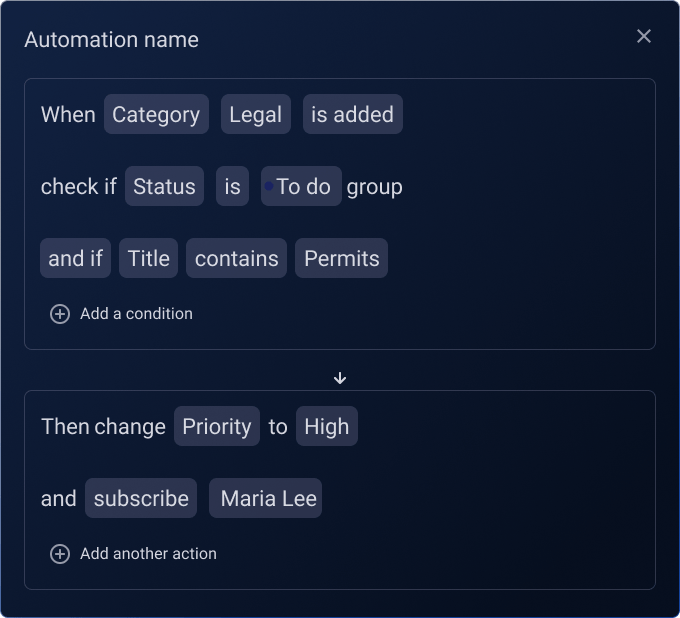Open the 'is added' trigger selector

pyautogui.click(x=353, y=114)
